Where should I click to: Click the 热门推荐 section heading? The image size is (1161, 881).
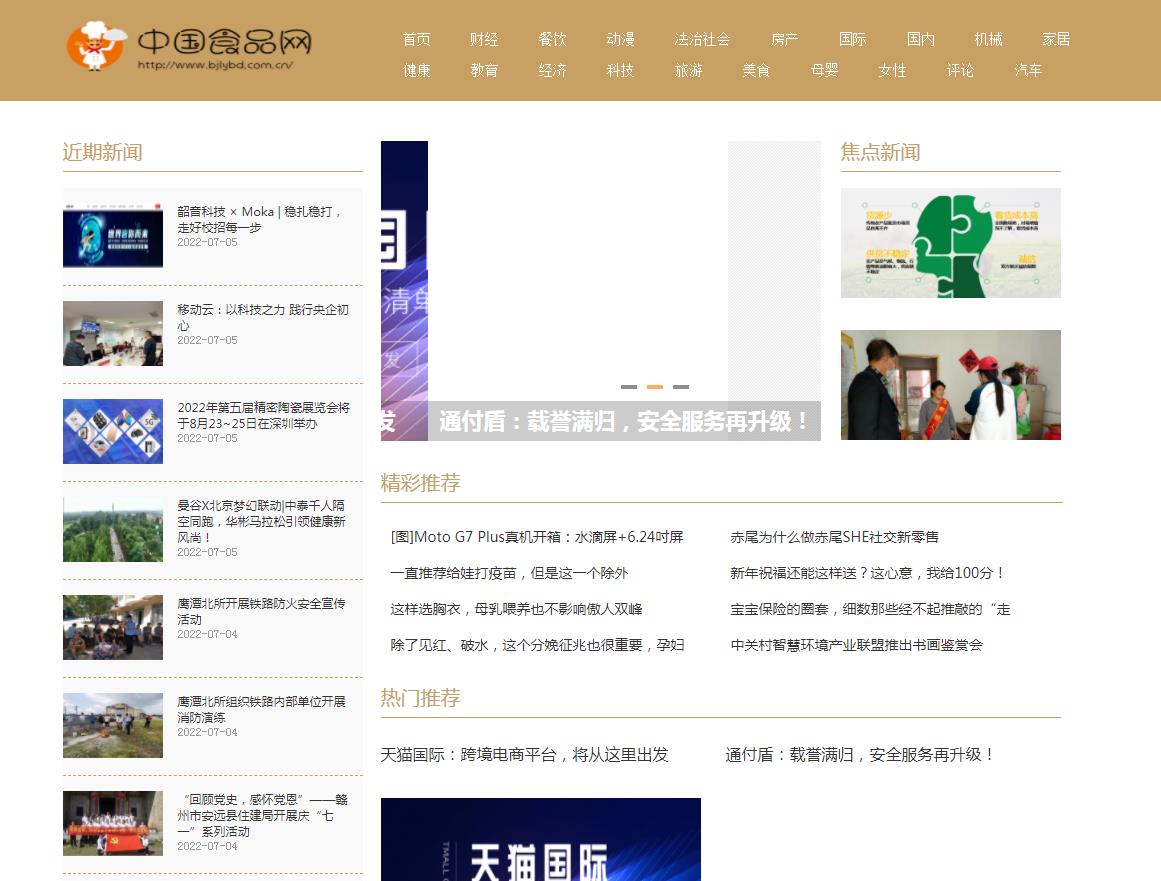[x=421, y=697]
